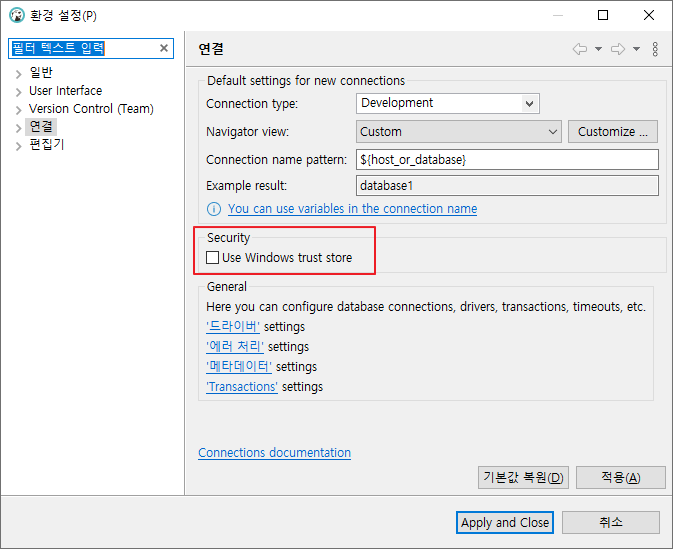
Task: Click Apply and Close button
Action: tap(505, 522)
